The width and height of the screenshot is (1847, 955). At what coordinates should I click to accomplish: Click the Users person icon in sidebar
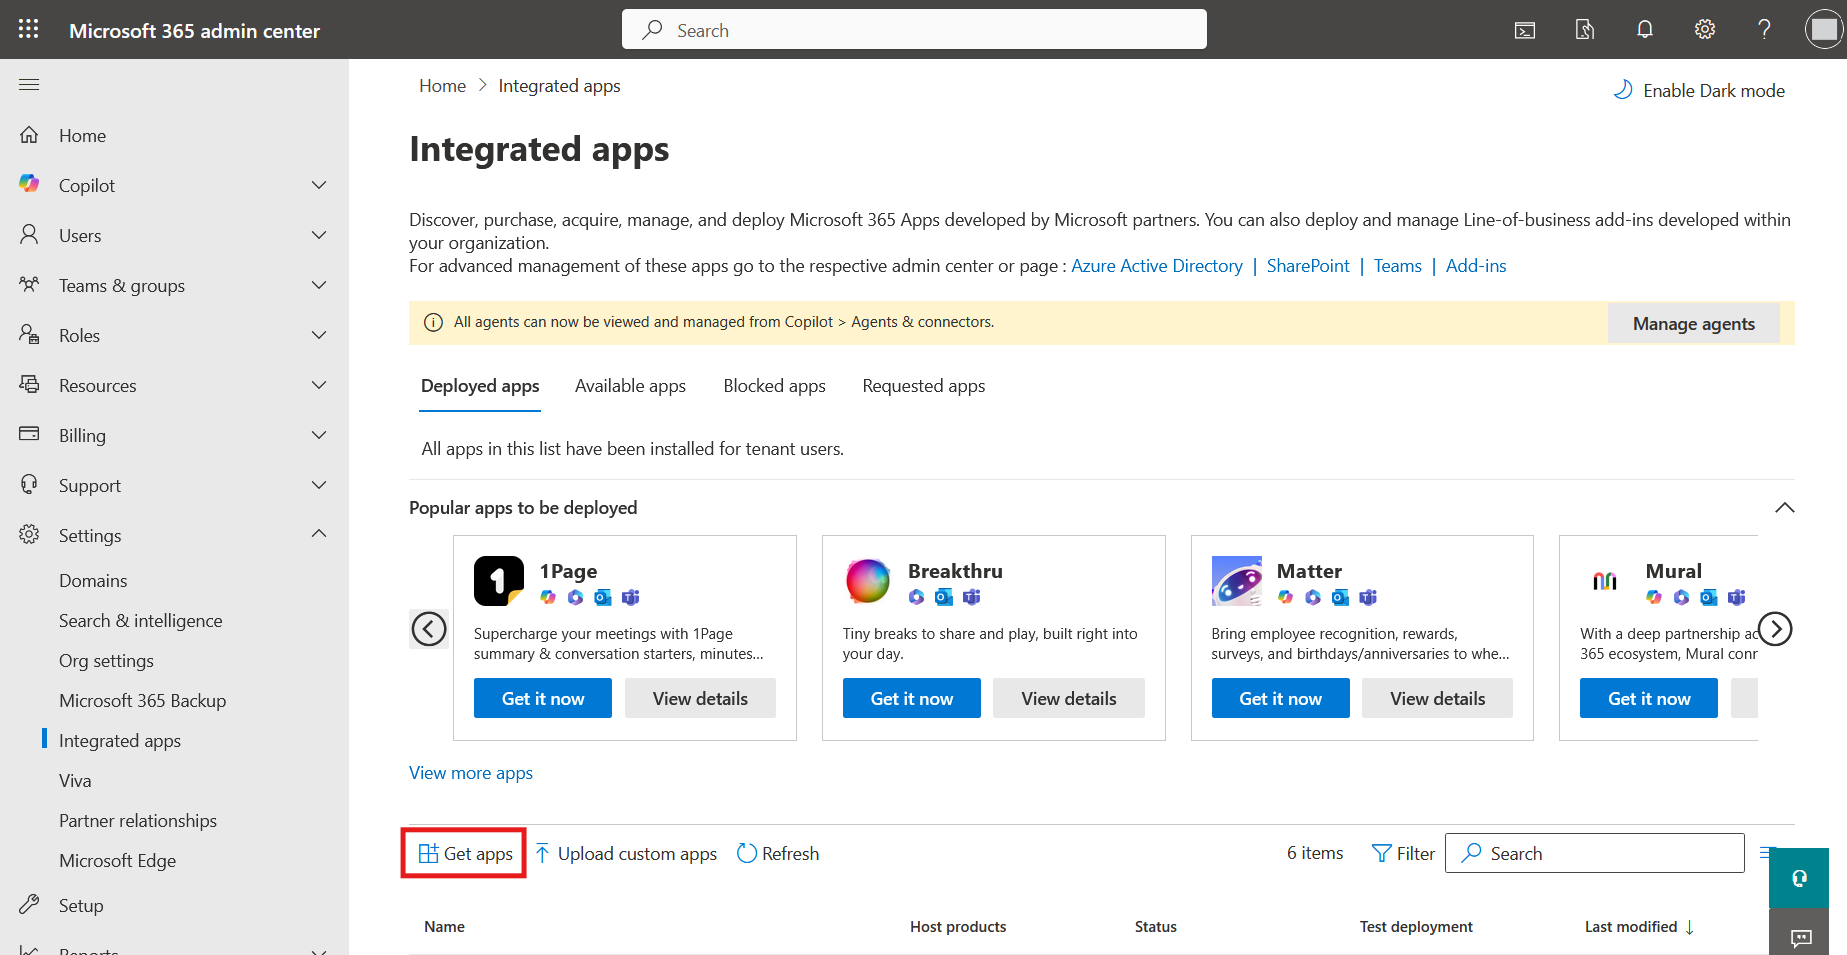[29, 234]
